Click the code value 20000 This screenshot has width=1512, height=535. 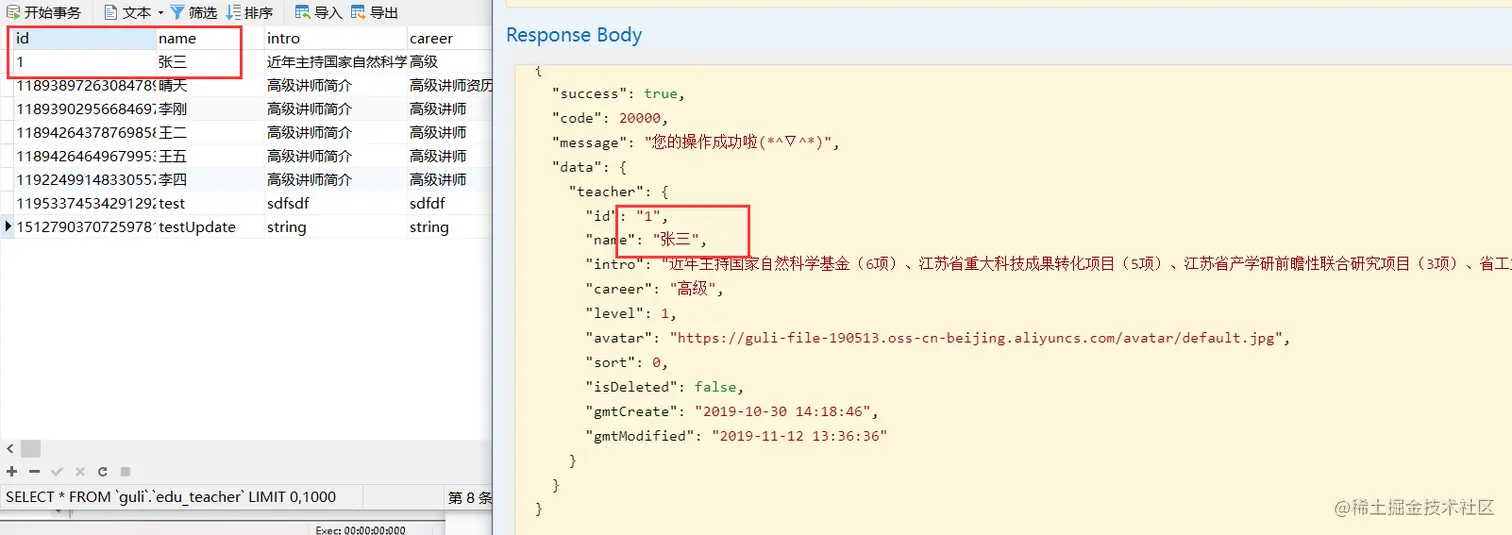tap(642, 118)
